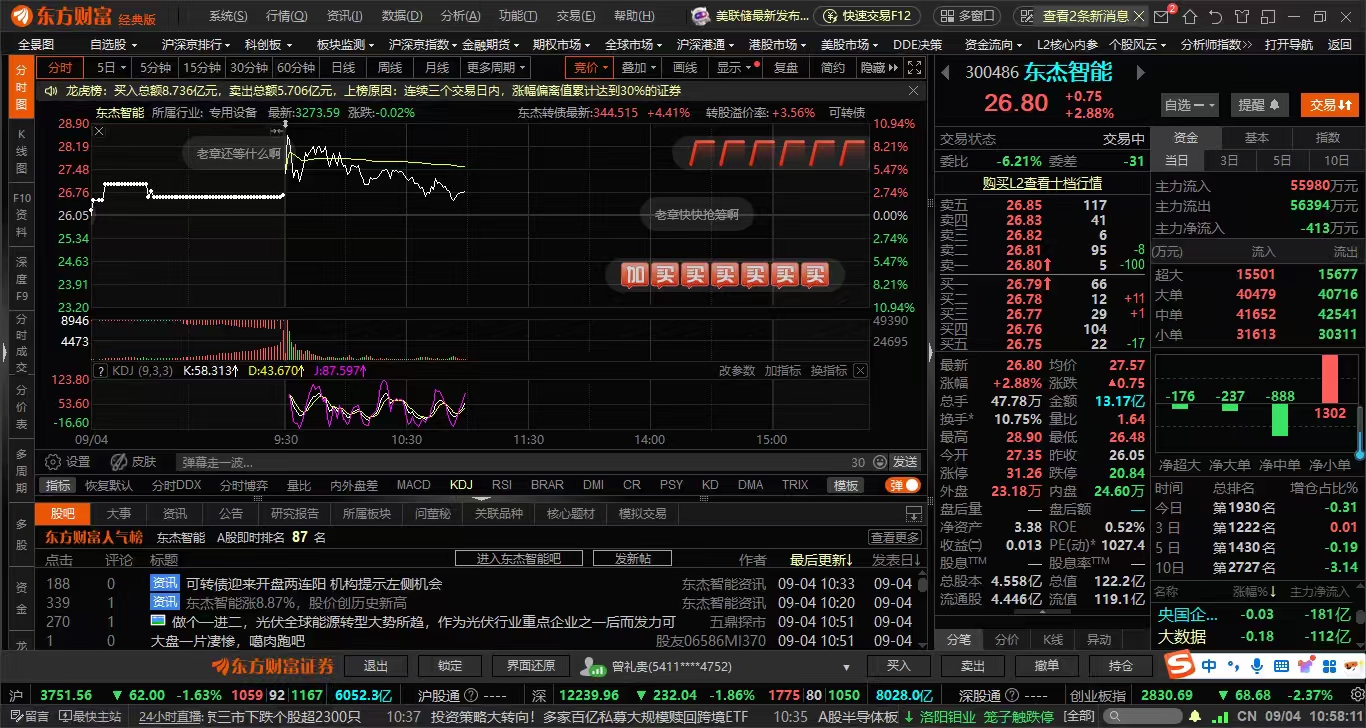Open the skin shirt icon in title bar

pos(1242,16)
